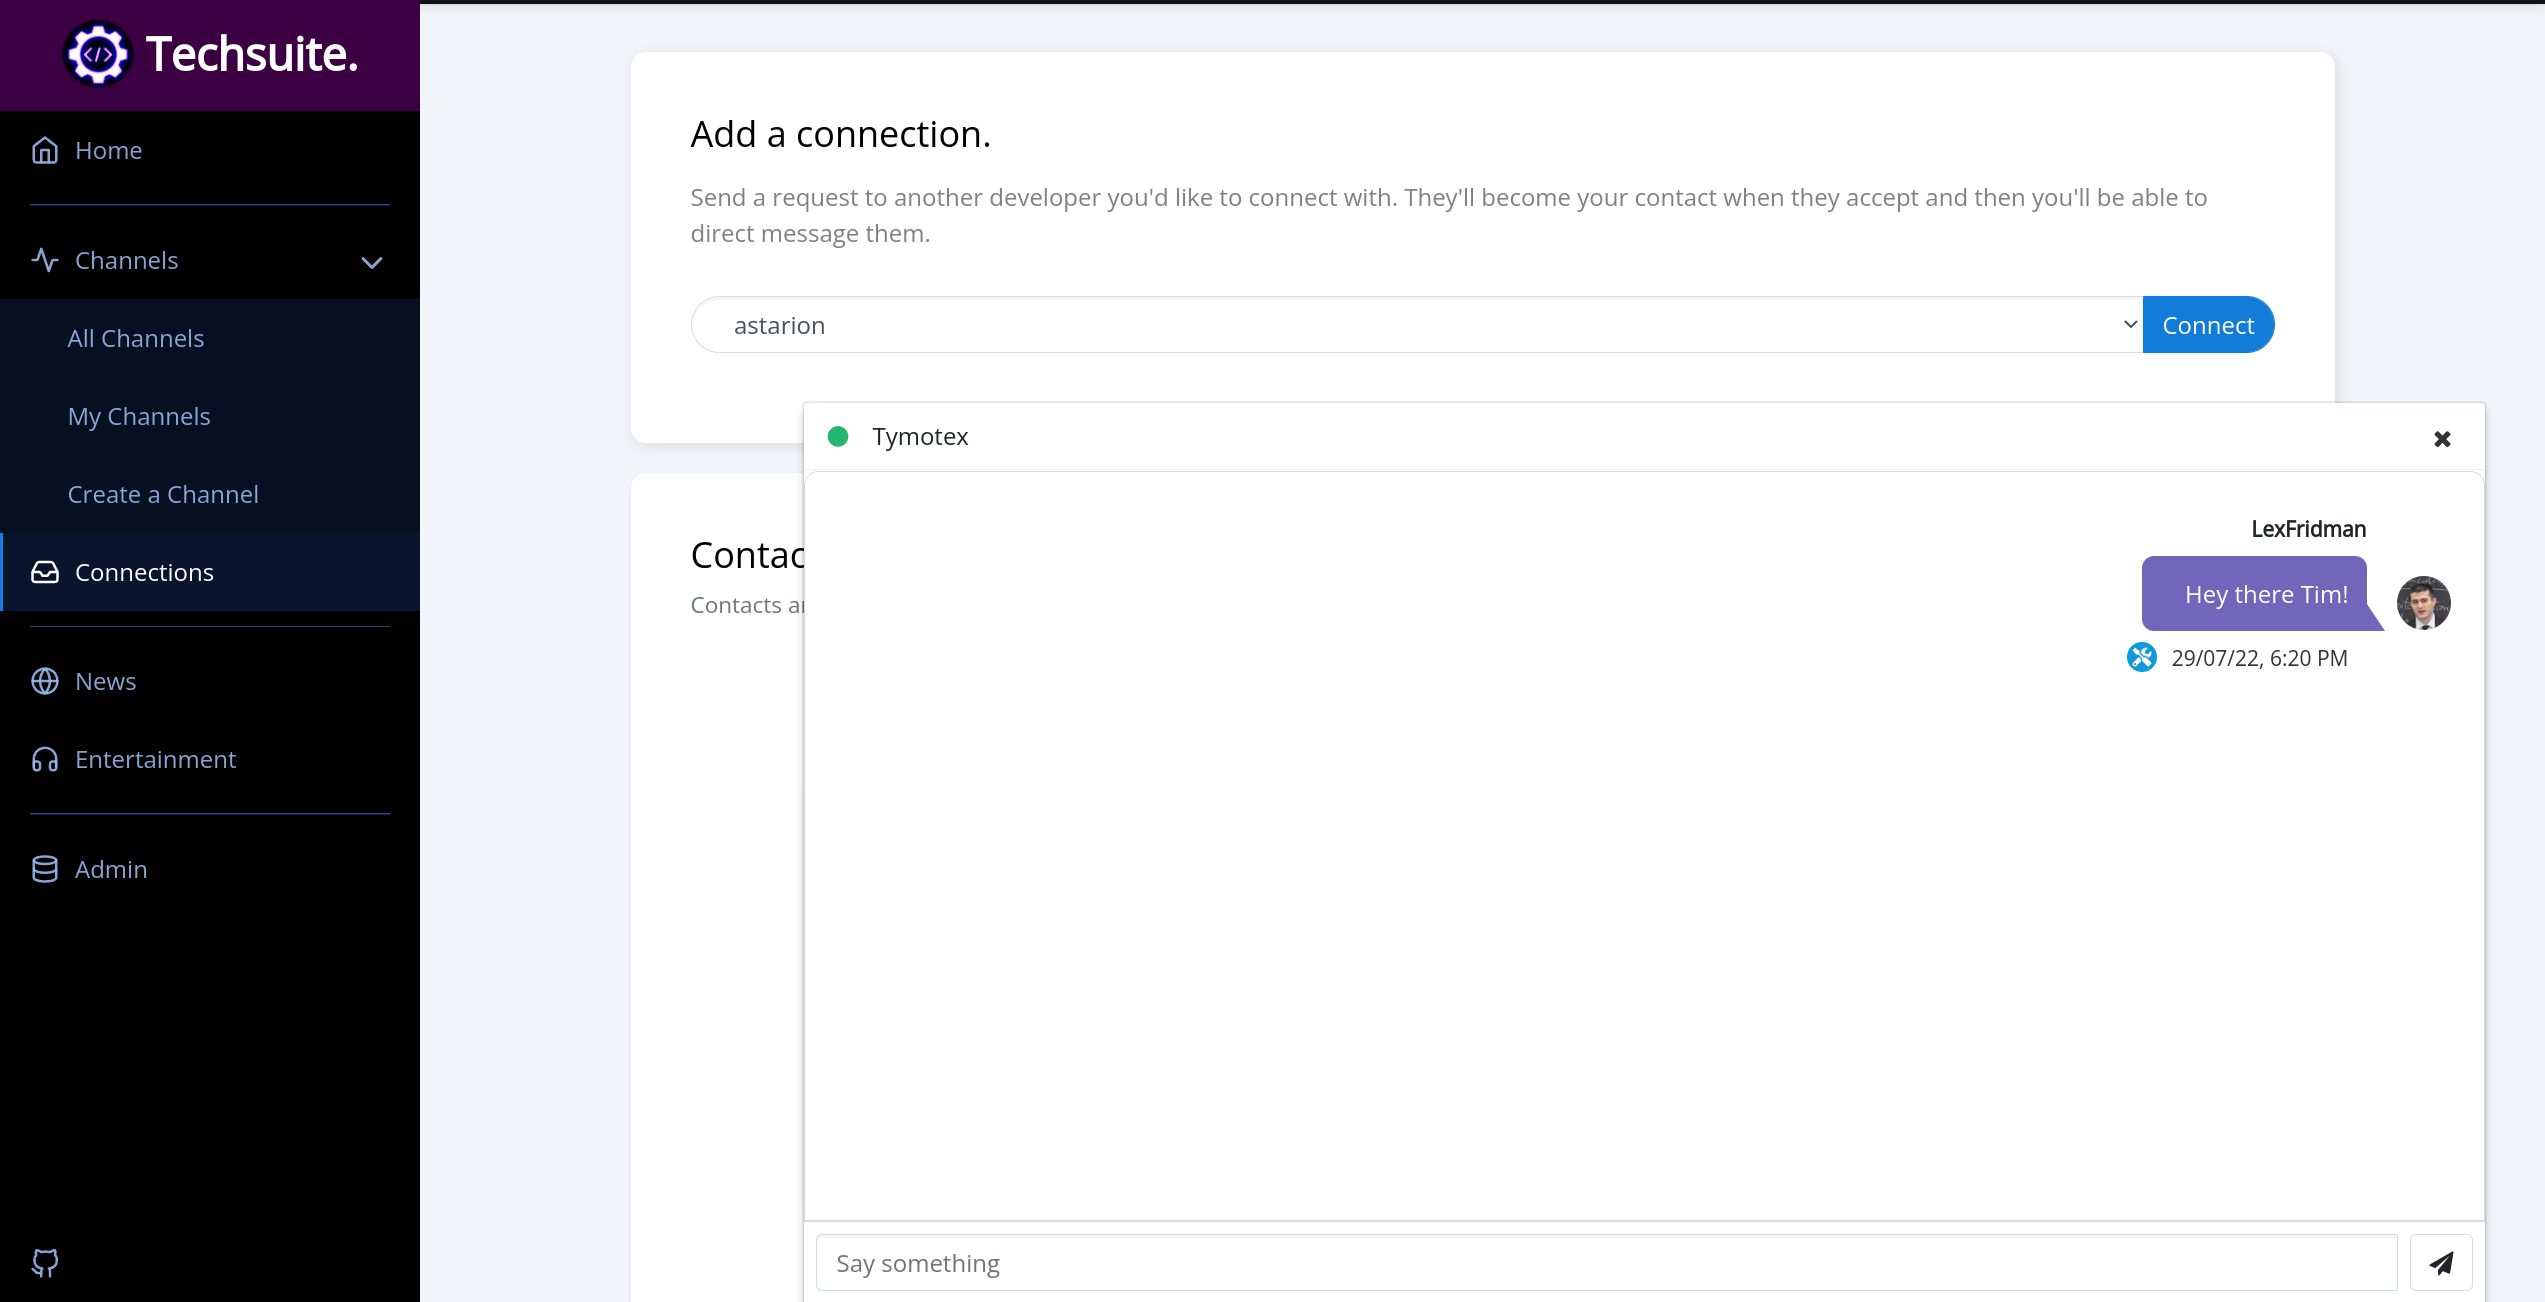Go to My Channels
This screenshot has width=2545, height=1302.
[139, 416]
